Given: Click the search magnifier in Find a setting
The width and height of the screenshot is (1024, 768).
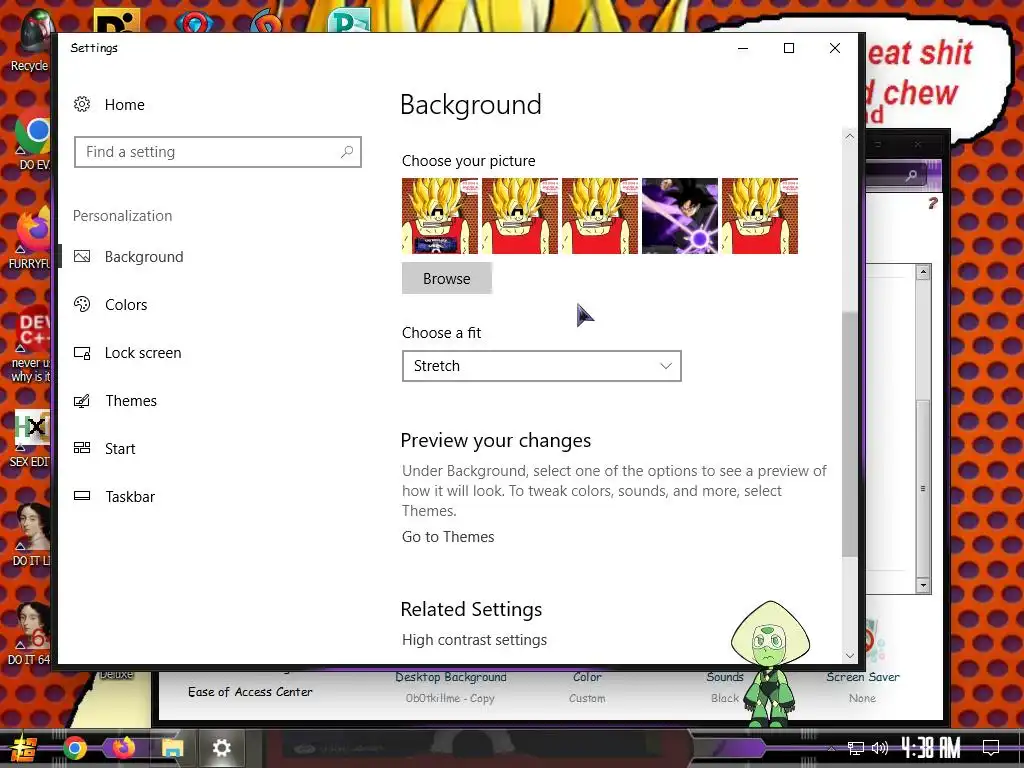Looking at the screenshot, I should click(347, 152).
